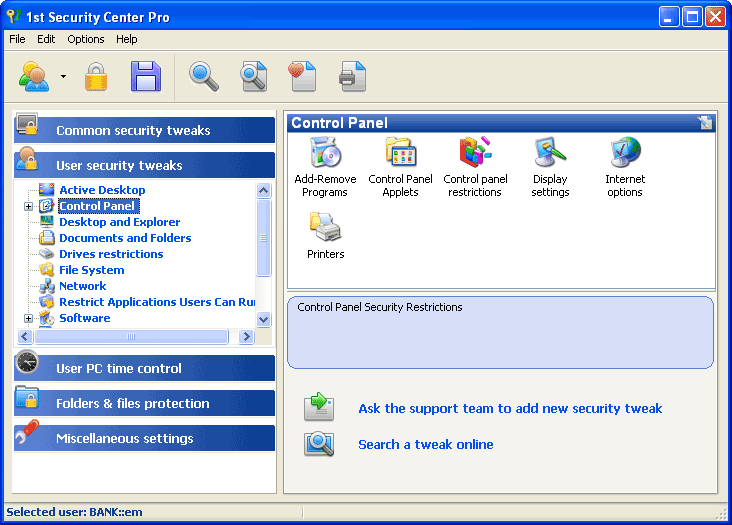Click tree scroll up arrow
Screen dimensions: 732x525
pyautogui.click(x=264, y=190)
